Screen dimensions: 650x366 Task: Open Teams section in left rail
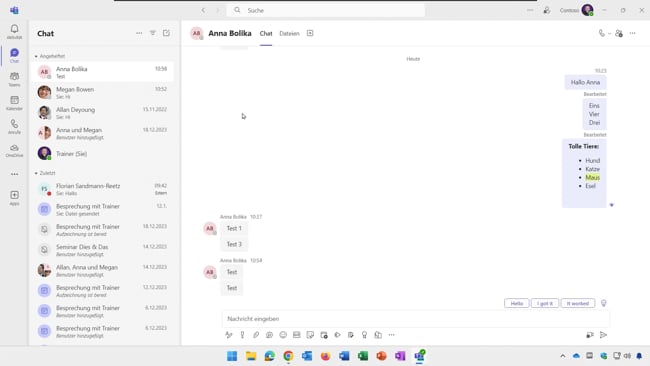coord(14,79)
